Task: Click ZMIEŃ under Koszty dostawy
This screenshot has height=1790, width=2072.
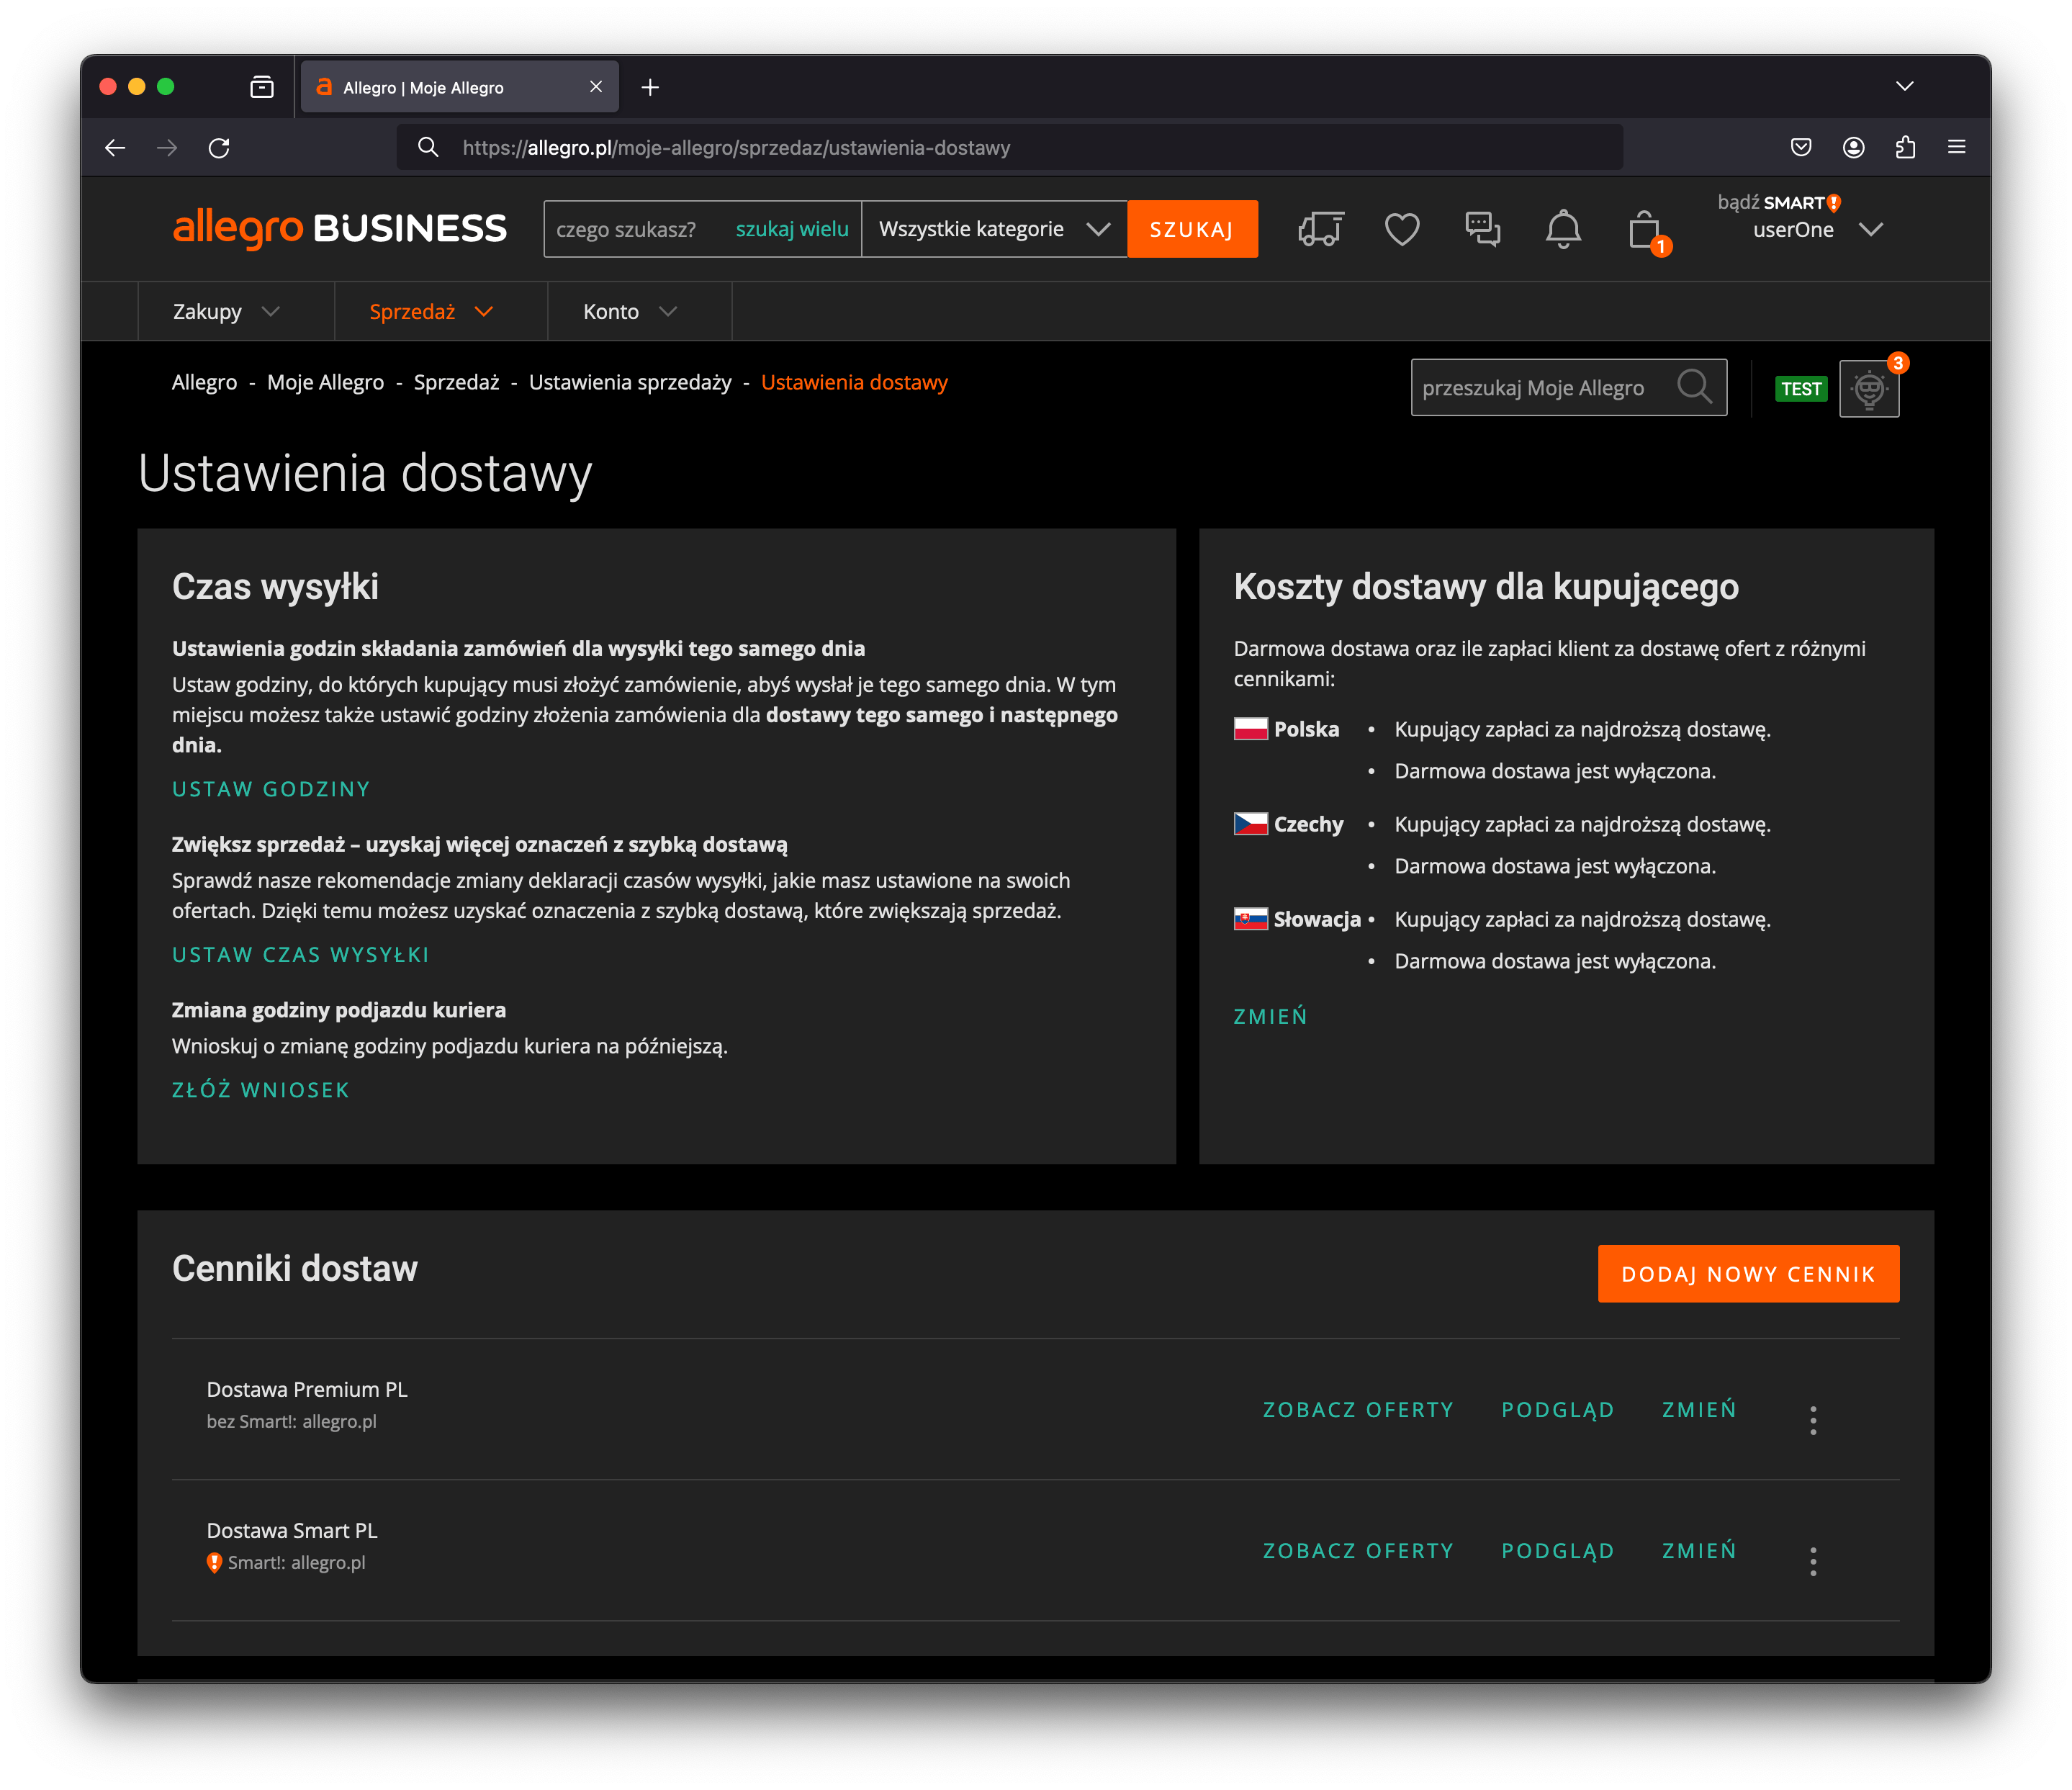Action: coord(1270,1016)
